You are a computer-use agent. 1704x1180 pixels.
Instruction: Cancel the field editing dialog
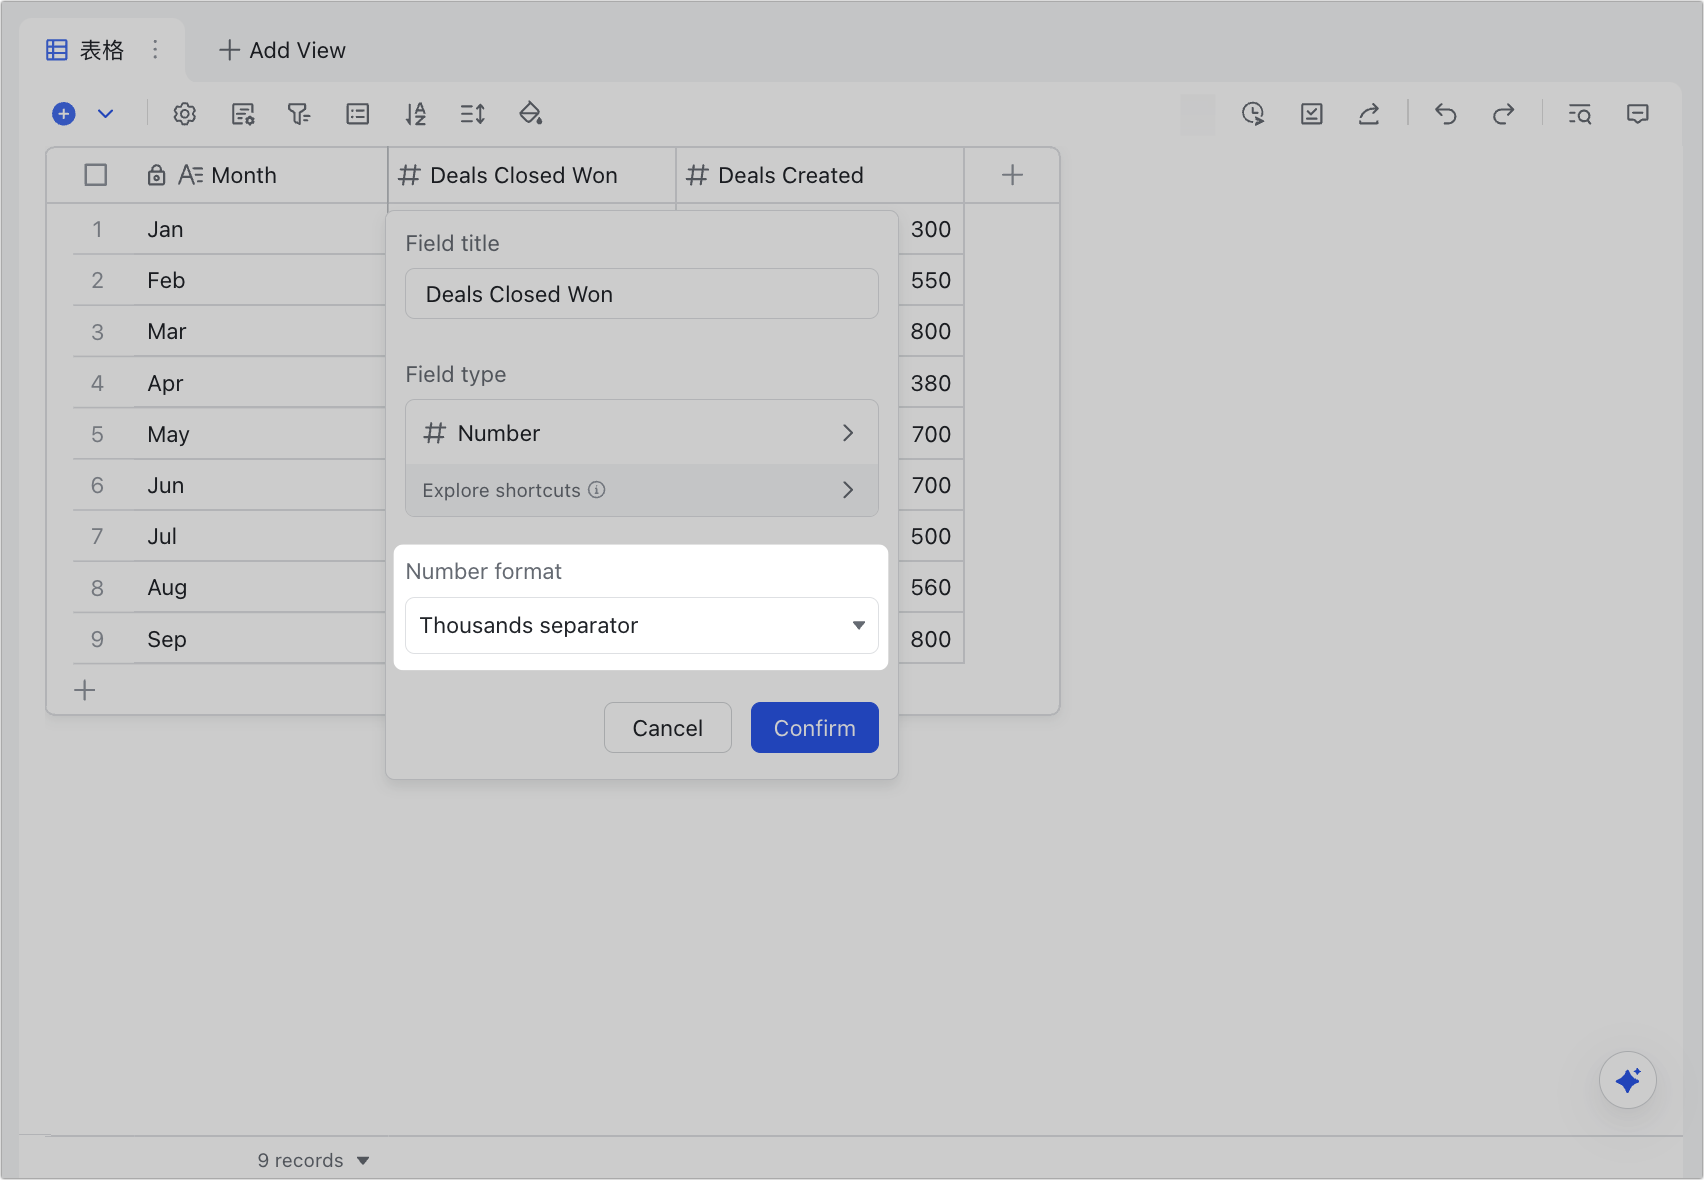click(667, 727)
